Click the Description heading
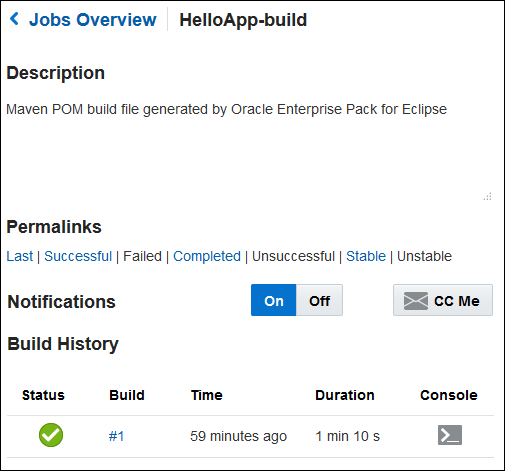This screenshot has width=505, height=471. pyautogui.click(x=56, y=73)
